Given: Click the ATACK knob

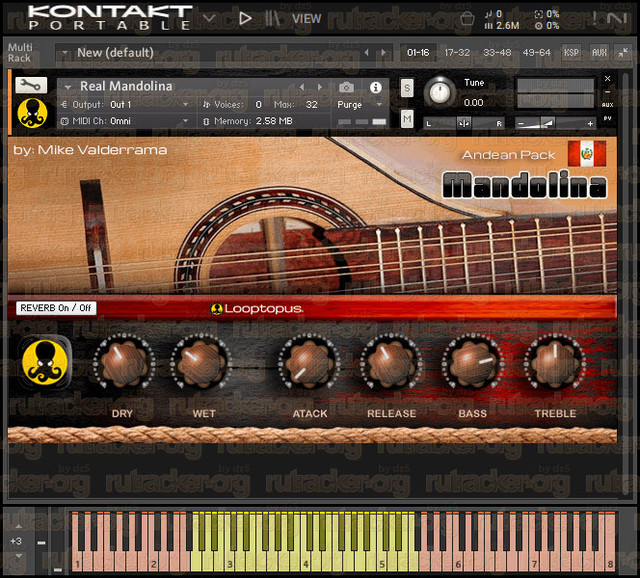Looking at the screenshot, I should tap(309, 362).
